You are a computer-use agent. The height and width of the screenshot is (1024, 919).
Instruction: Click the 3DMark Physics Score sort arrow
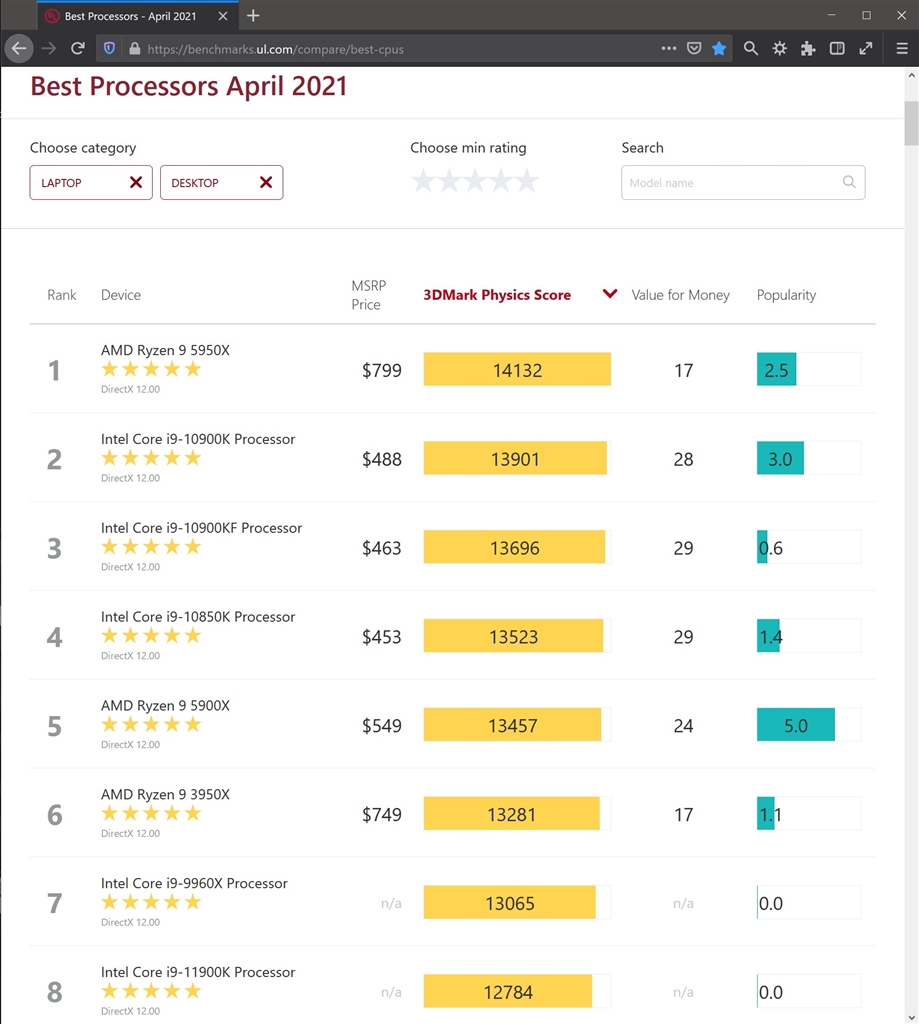pyautogui.click(x=610, y=294)
